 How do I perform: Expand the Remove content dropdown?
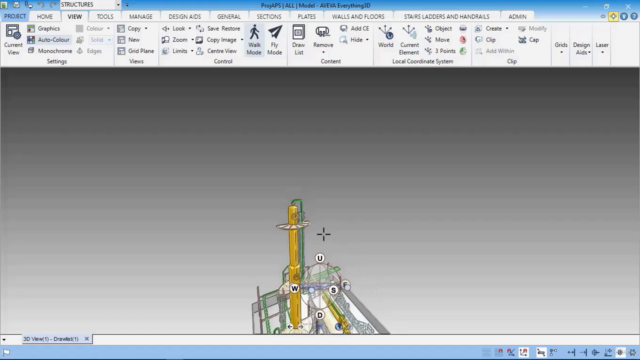[323, 52]
